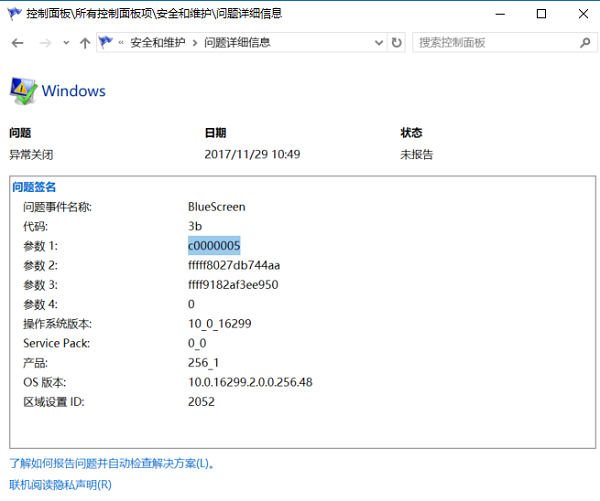The image size is (600, 501).
Task: Click the magnifier search icon
Action: 585,42
